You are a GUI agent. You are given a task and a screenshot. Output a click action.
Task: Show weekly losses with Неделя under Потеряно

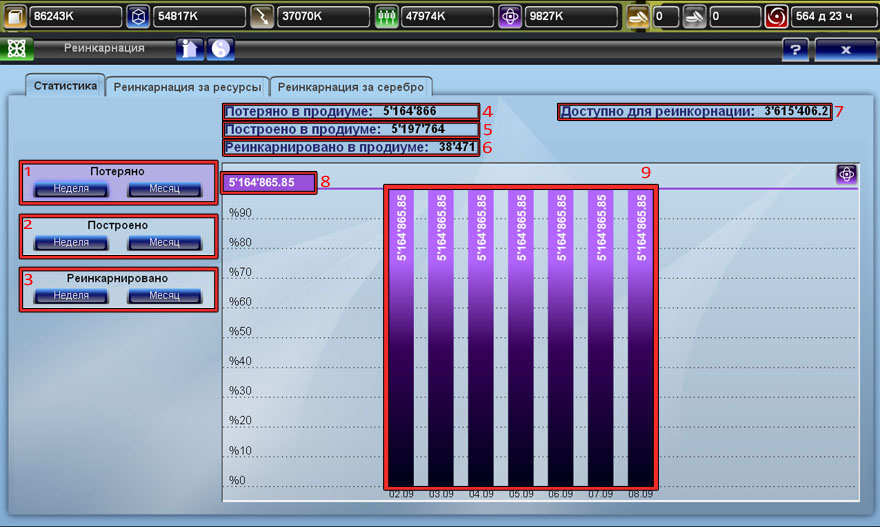coord(71,189)
